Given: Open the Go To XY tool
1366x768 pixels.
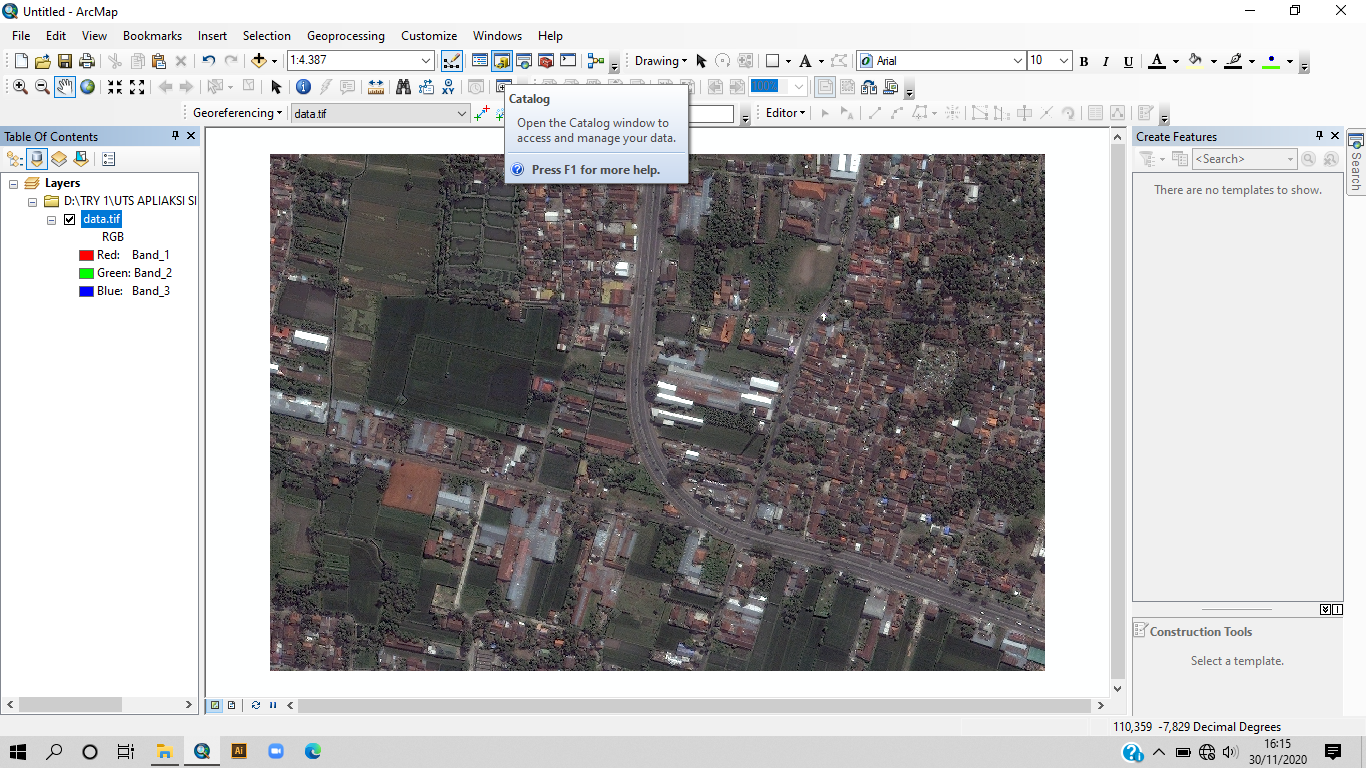Looking at the screenshot, I should click(x=448, y=87).
